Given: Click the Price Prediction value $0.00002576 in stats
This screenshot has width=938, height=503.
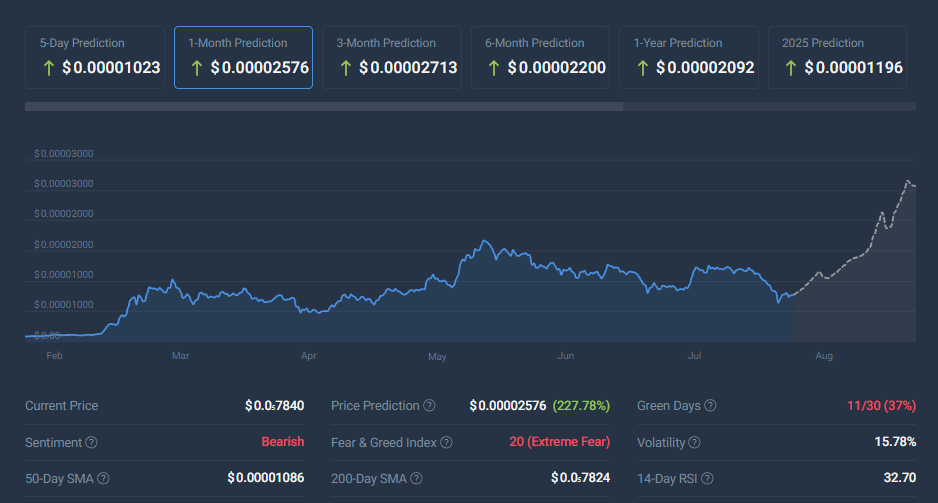Looking at the screenshot, I should tap(508, 406).
